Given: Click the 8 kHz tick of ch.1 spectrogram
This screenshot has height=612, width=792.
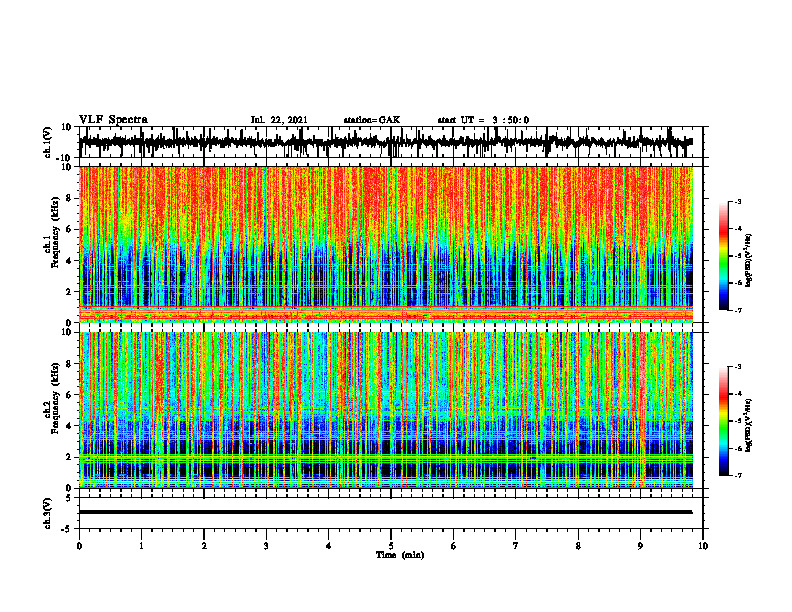Looking at the screenshot, I should [x=70, y=198].
